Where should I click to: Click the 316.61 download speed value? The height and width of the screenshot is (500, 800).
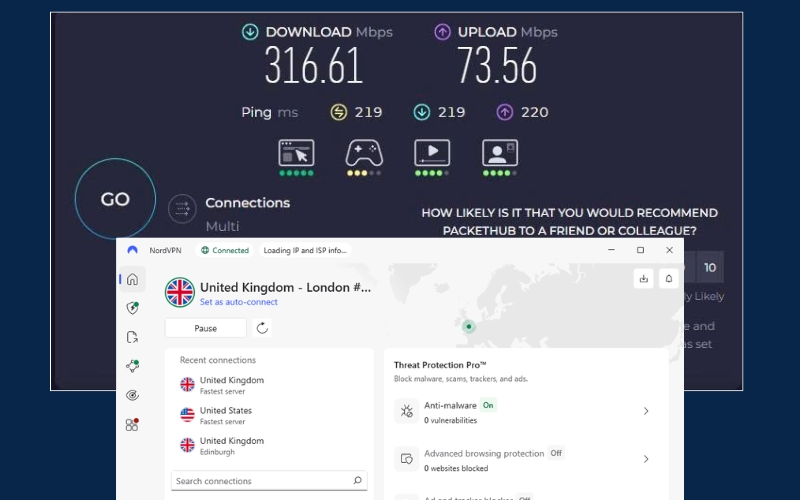pos(314,65)
